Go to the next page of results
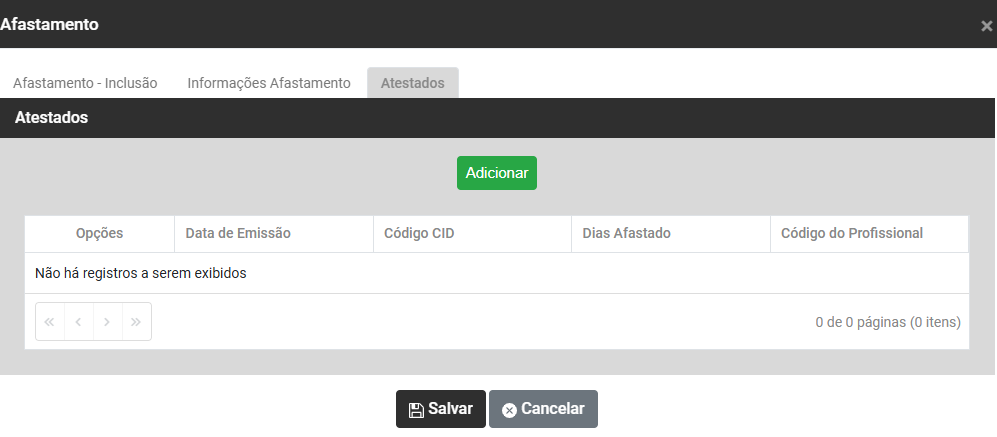997x437 pixels. coord(107,322)
